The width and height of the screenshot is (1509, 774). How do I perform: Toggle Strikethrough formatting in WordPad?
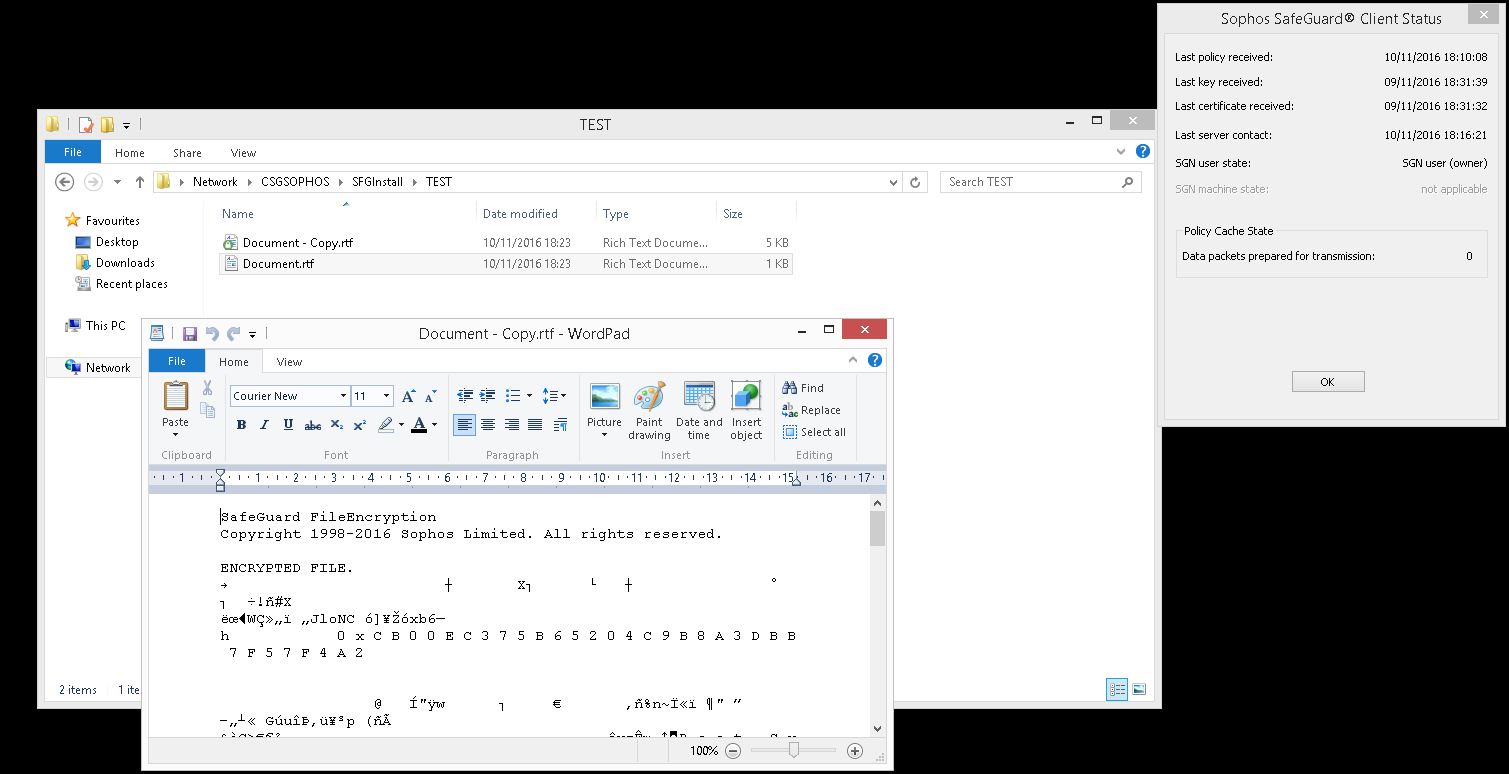(x=312, y=425)
